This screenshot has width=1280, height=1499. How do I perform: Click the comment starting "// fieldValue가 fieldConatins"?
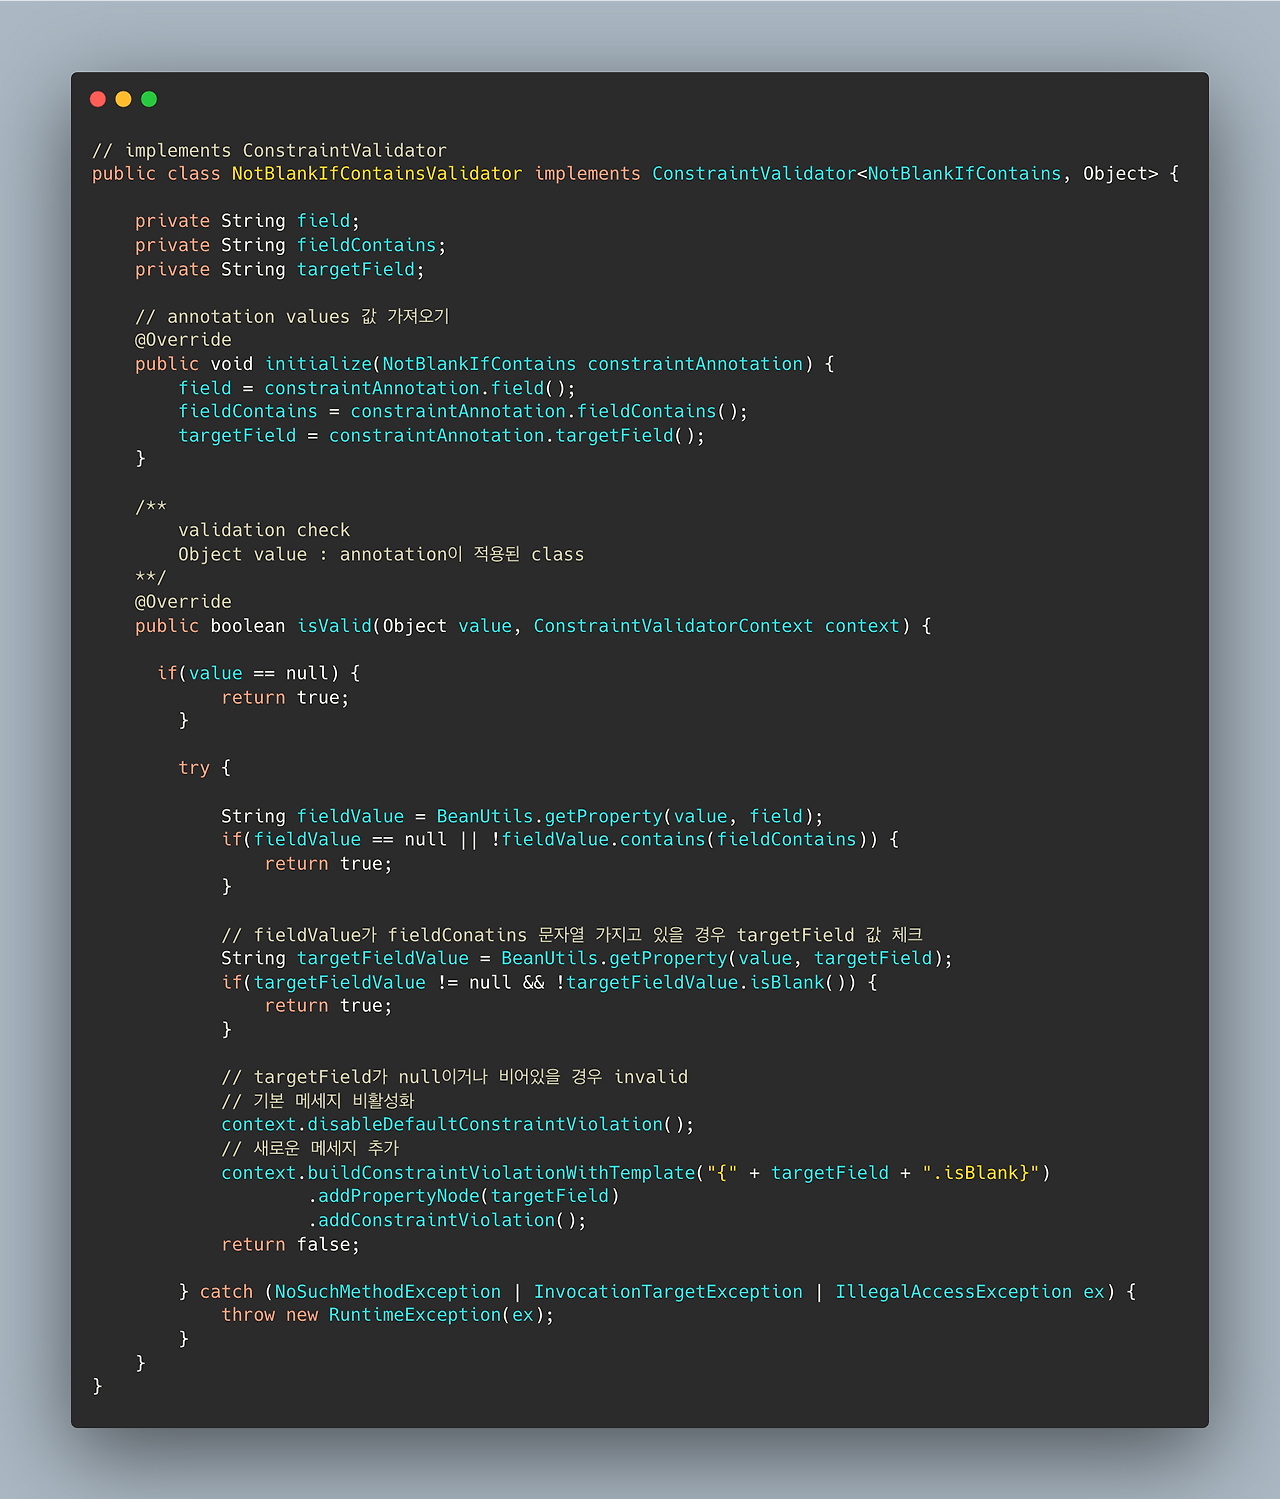click(x=572, y=935)
